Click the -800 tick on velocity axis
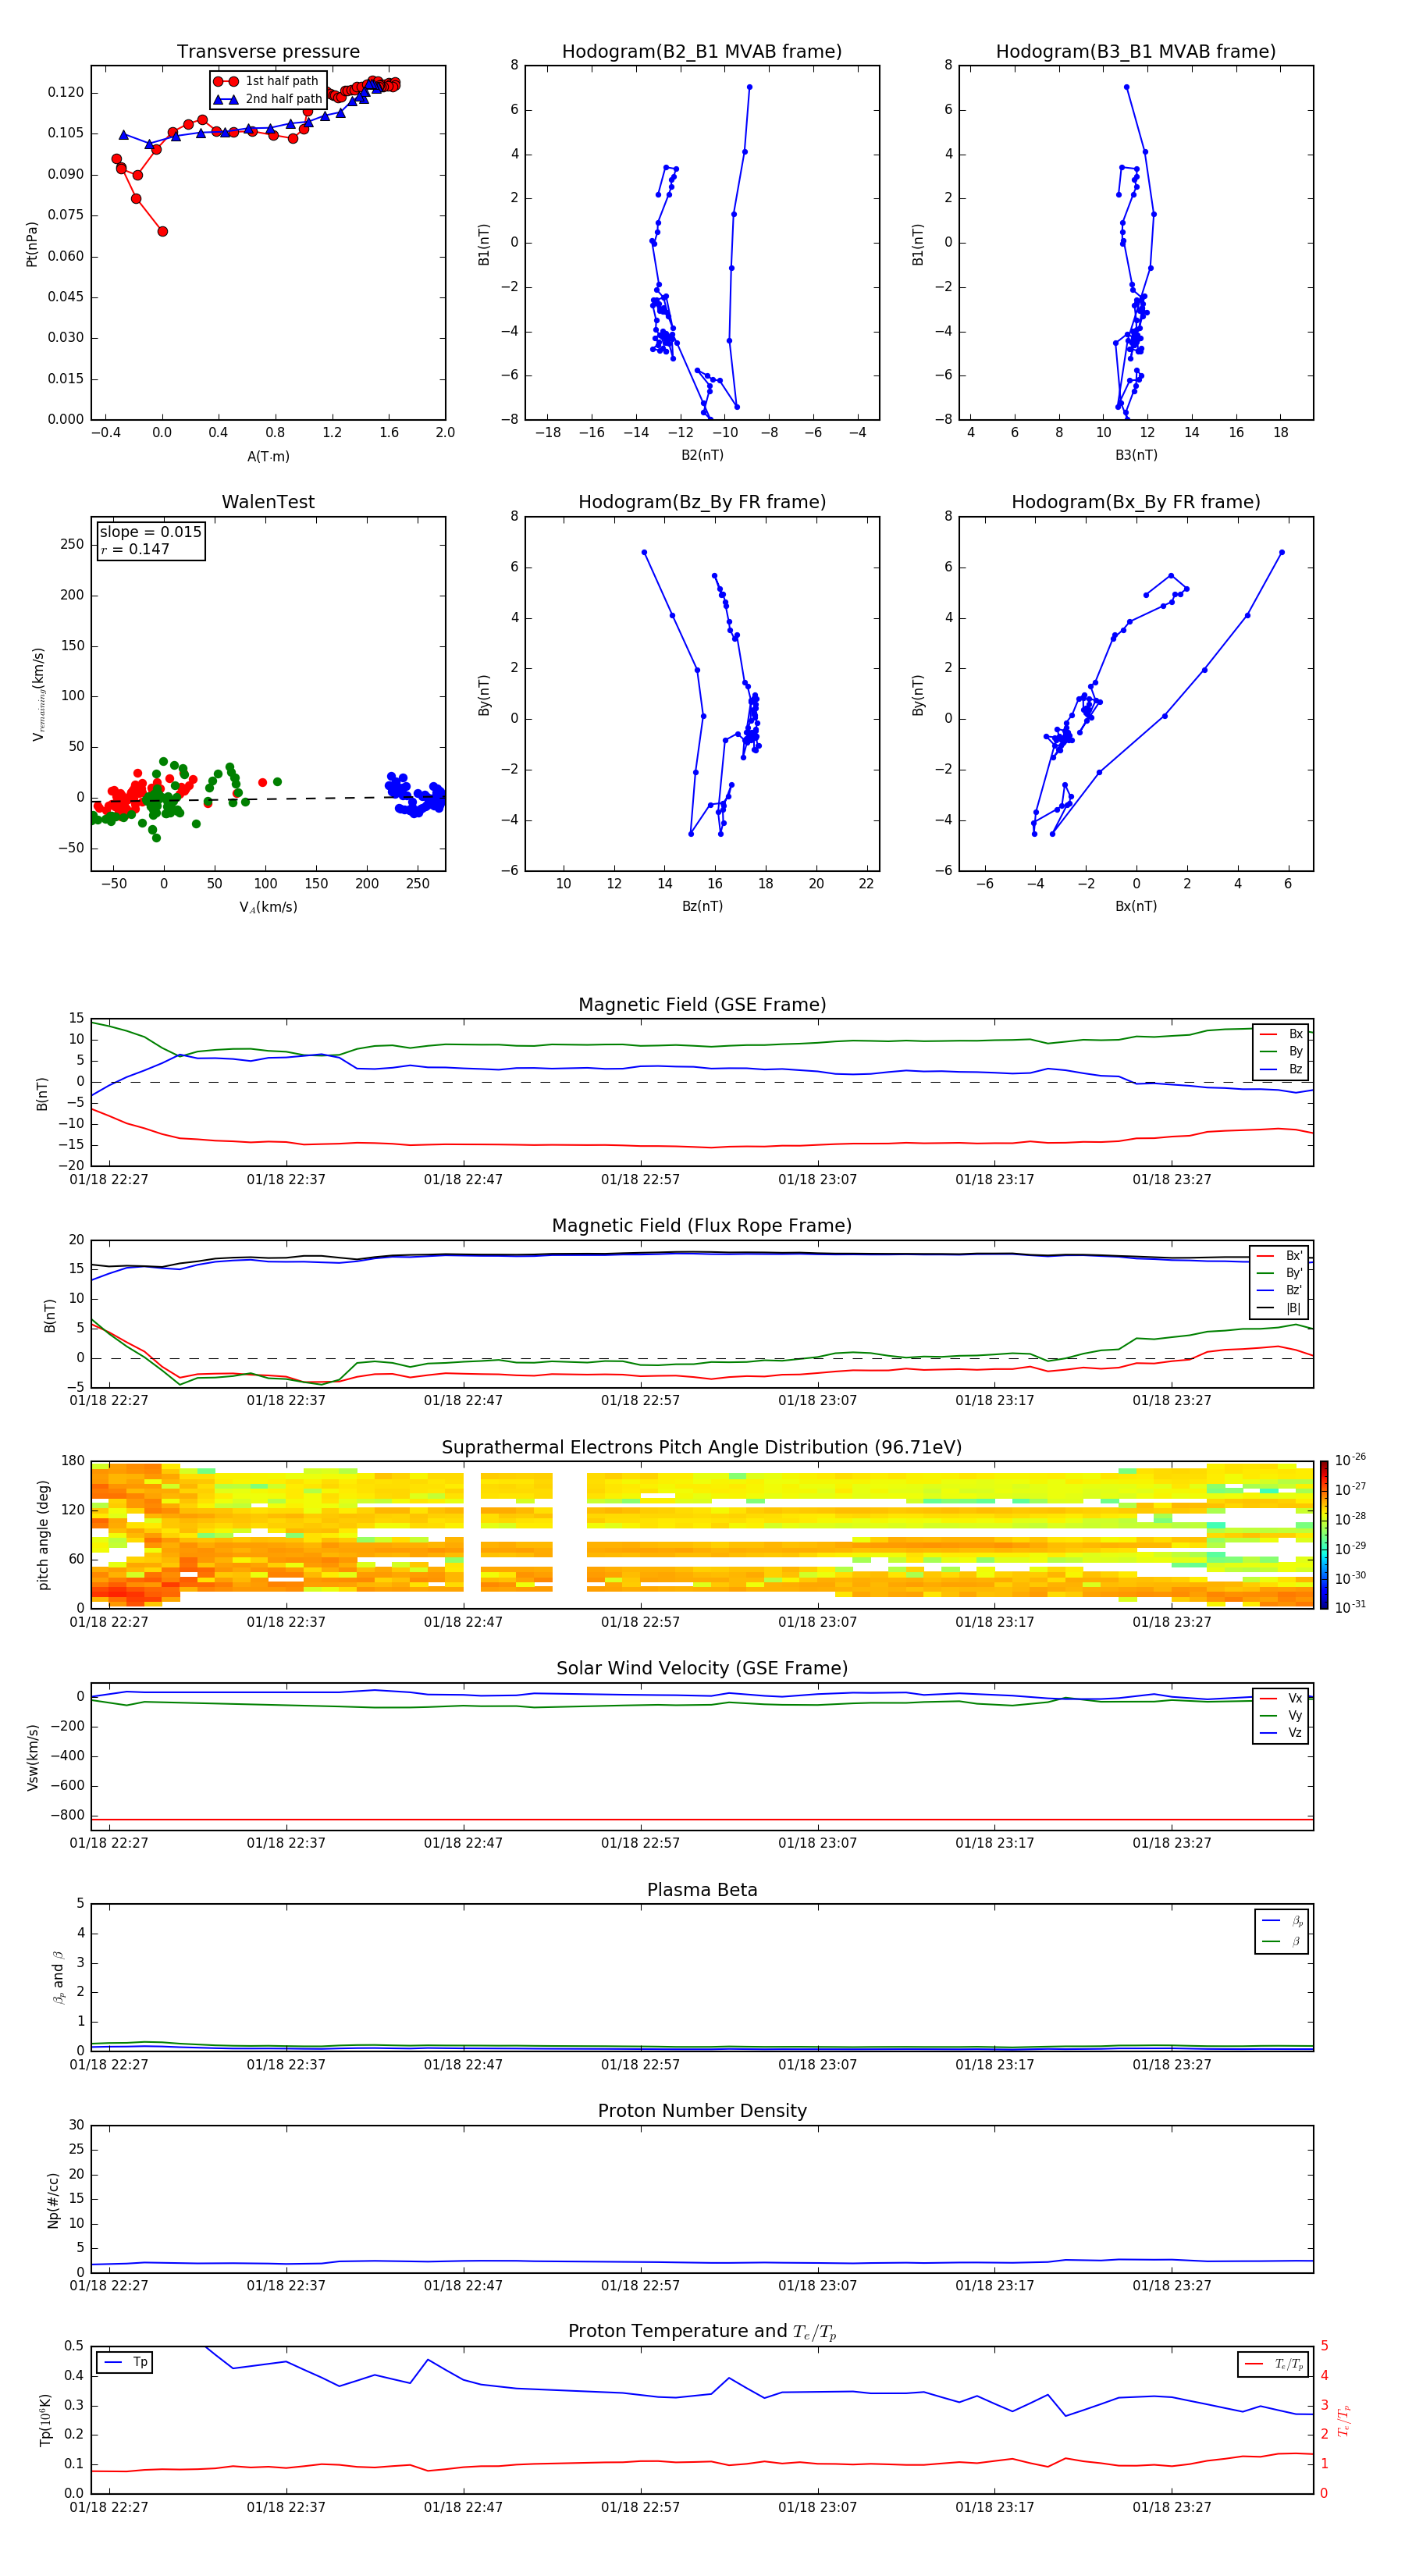1405x2576 pixels. click(x=66, y=1815)
